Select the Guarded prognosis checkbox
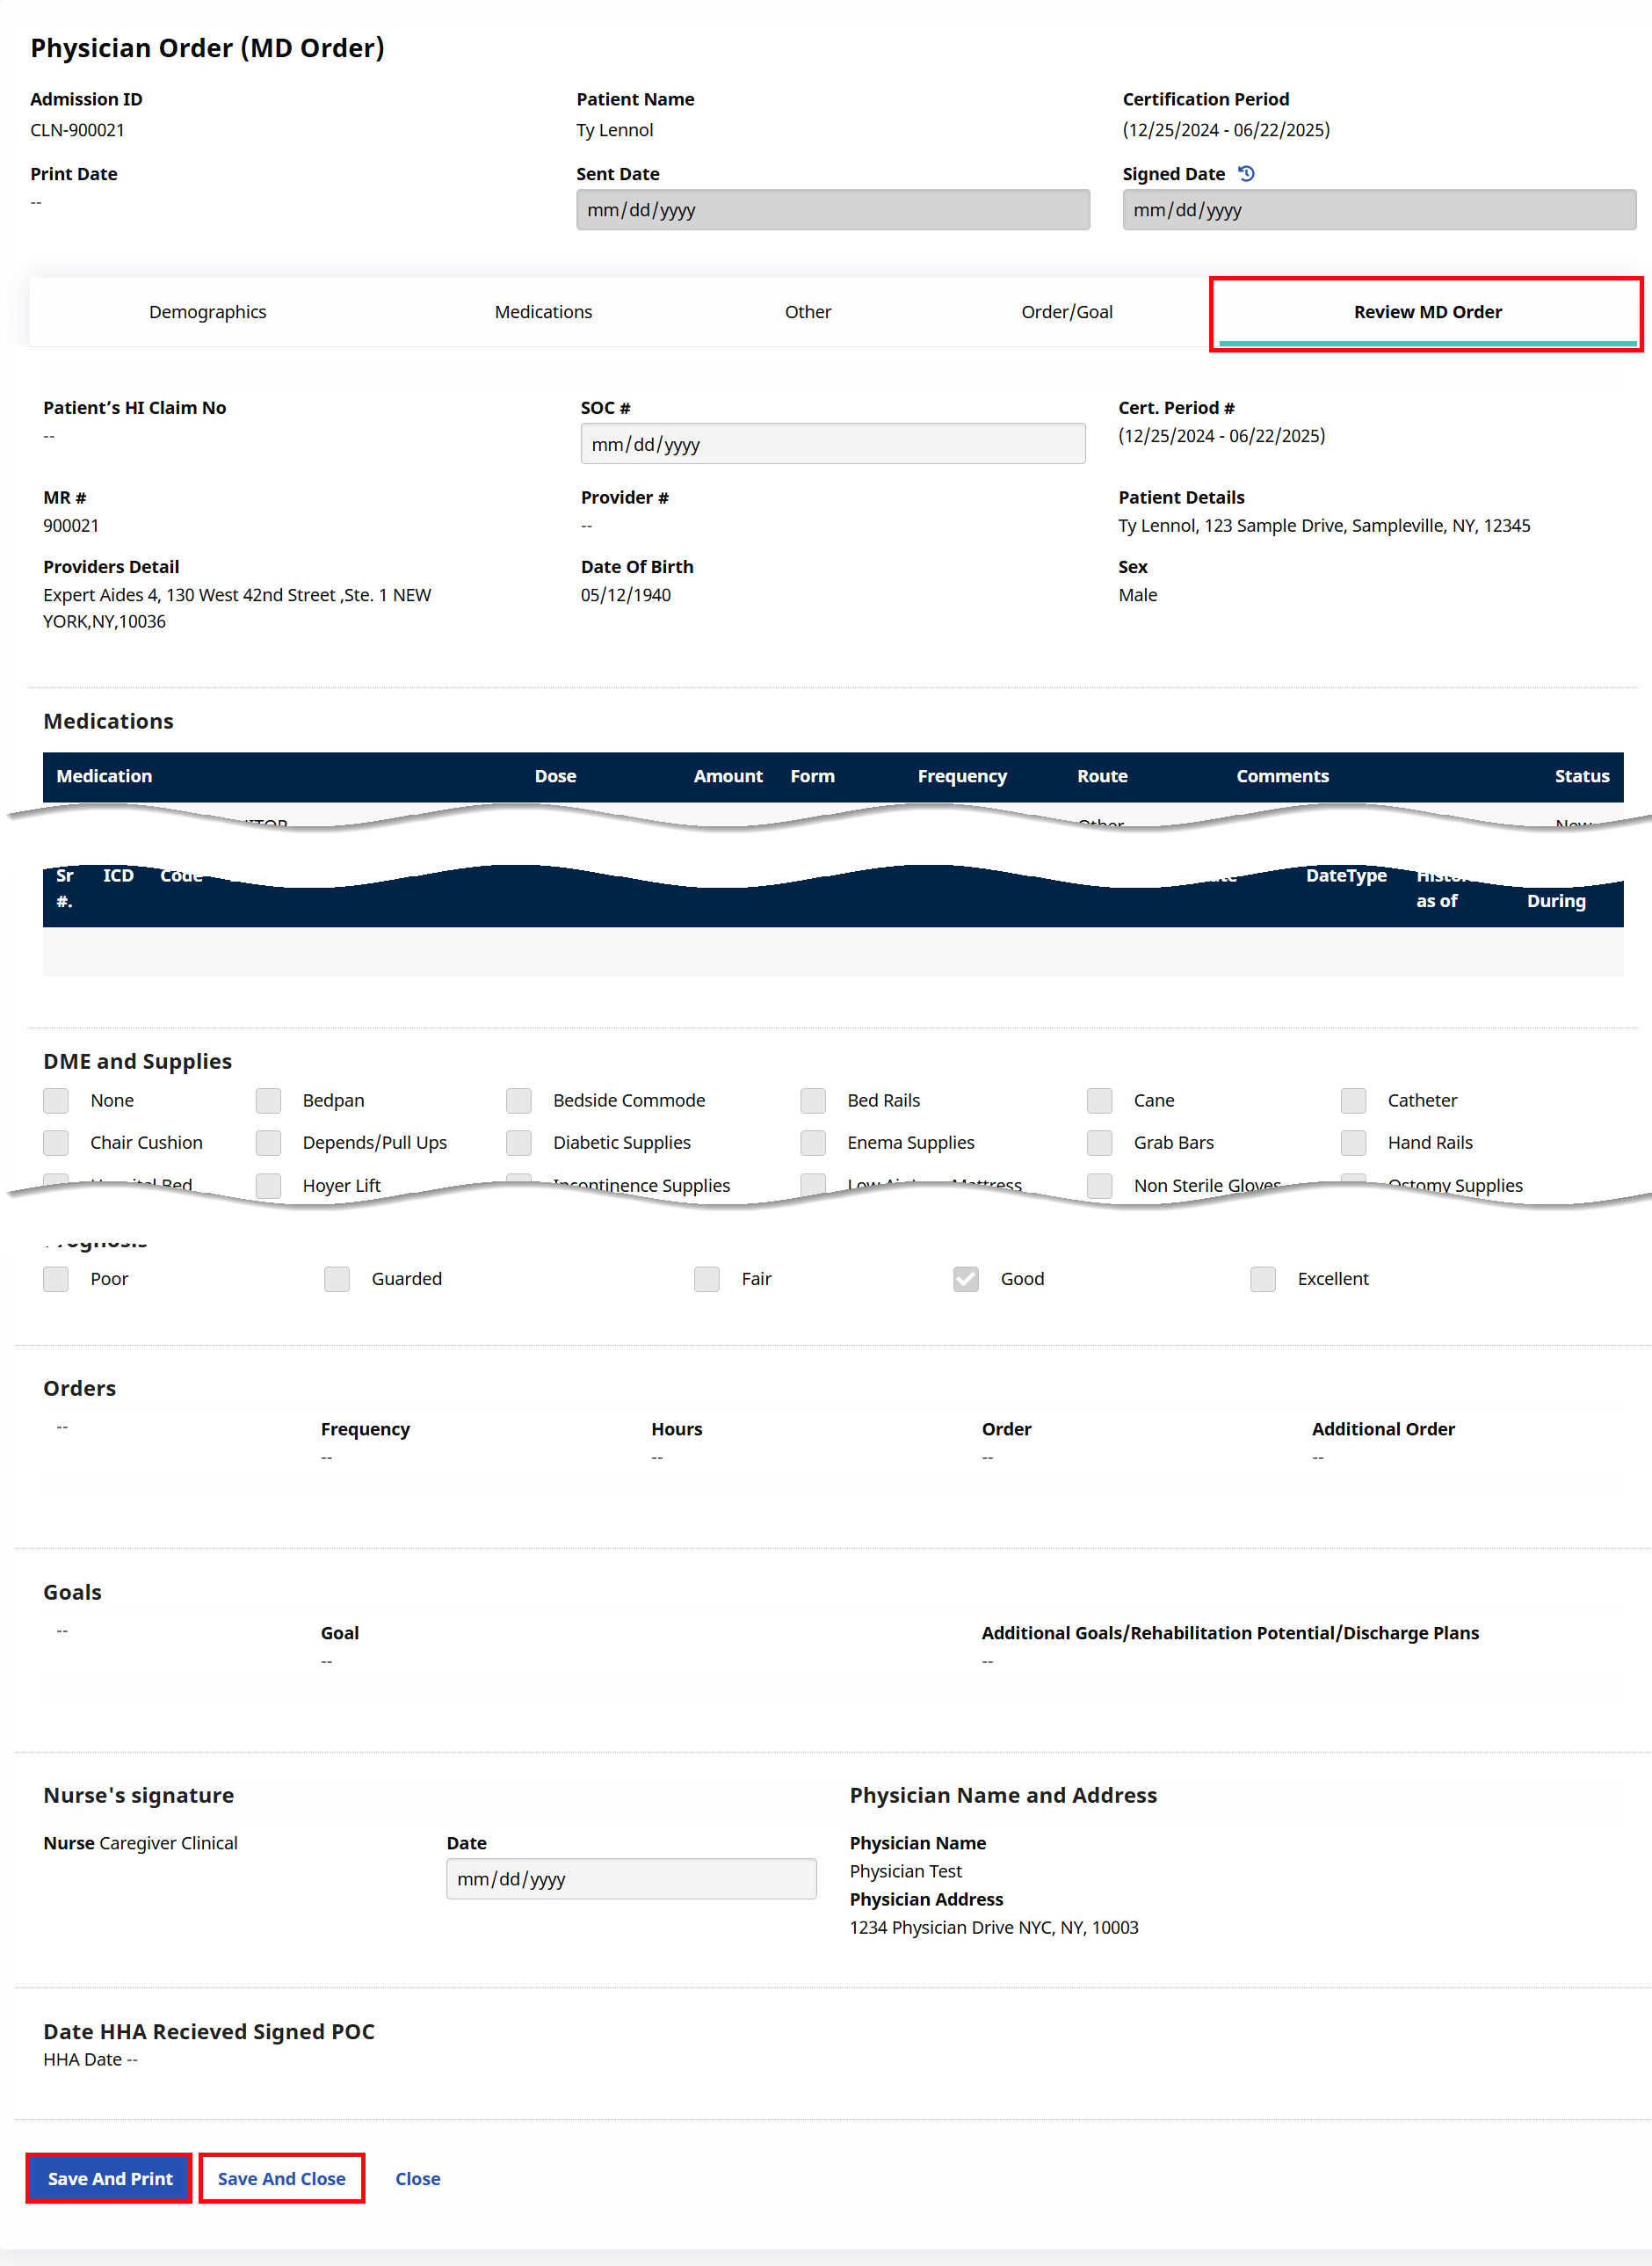The width and height of the screenshot is (1652, 2266). click(337, 1279)
